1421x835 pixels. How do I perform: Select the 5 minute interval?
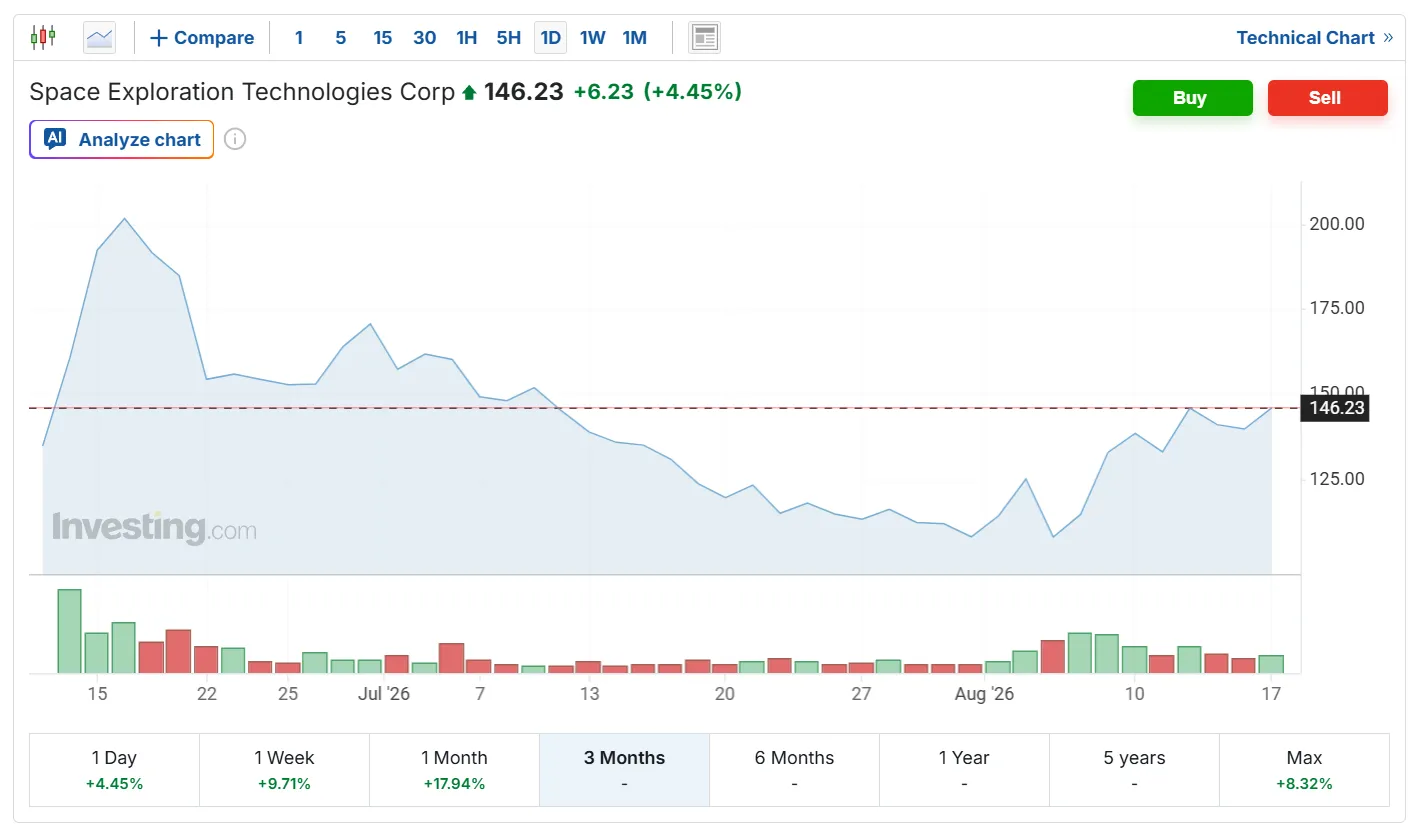click(x=340, y=38)
